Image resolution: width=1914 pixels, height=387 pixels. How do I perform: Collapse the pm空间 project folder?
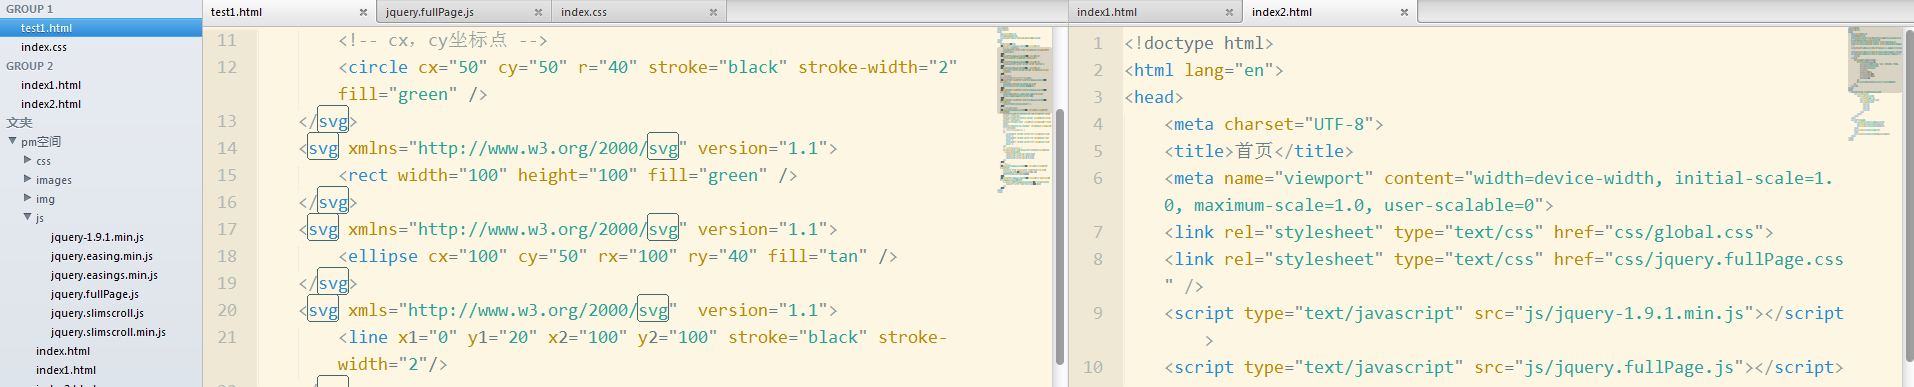(x=12, y=141)
